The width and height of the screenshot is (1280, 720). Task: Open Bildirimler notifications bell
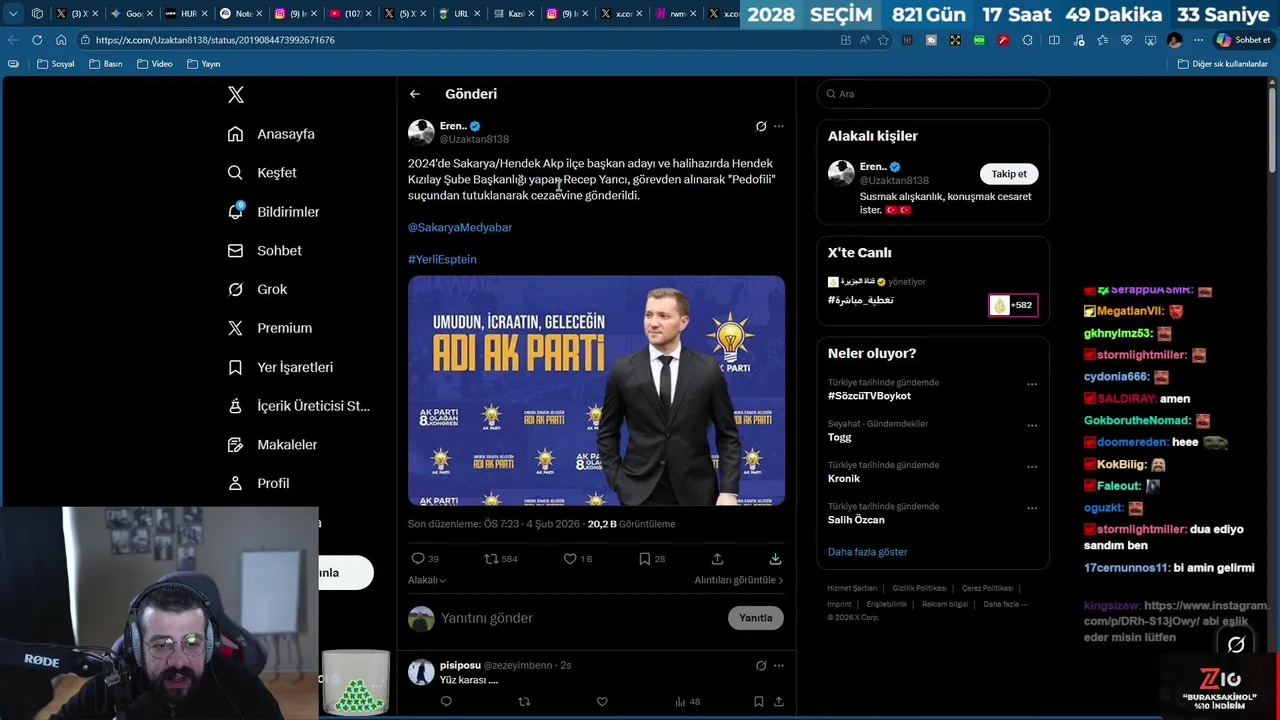pos(273,212)
